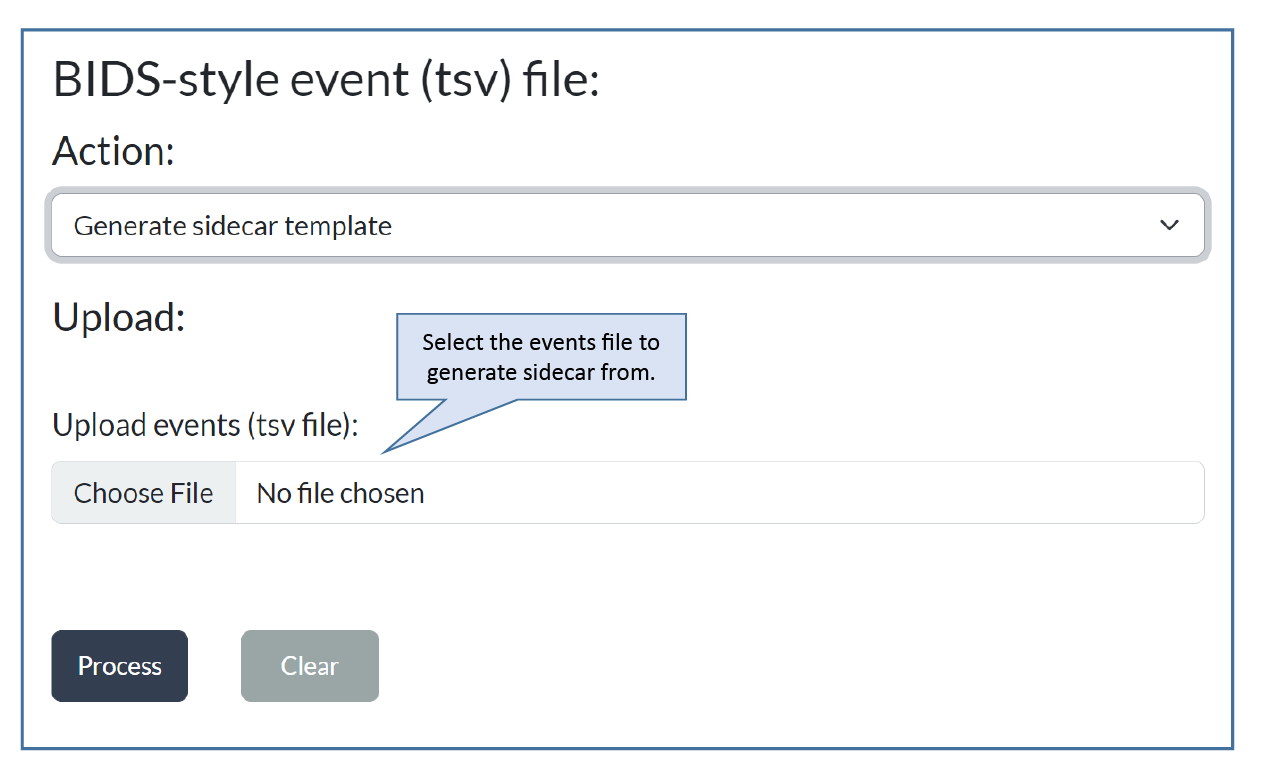Viewport: 1266px width, 772px height.
Task: Select the 'Generate sidecar template' option text
Action: click(x=233, y=226)
